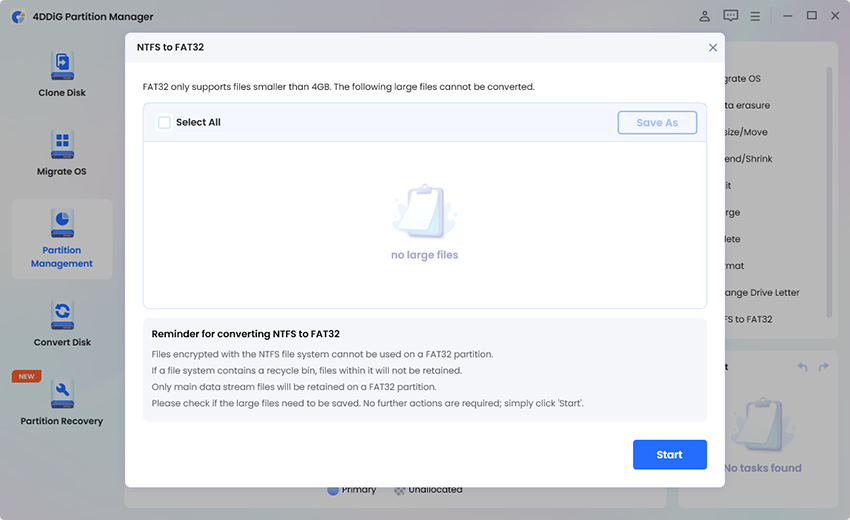Open the Clone Disk tool icon

click(62, 66)
